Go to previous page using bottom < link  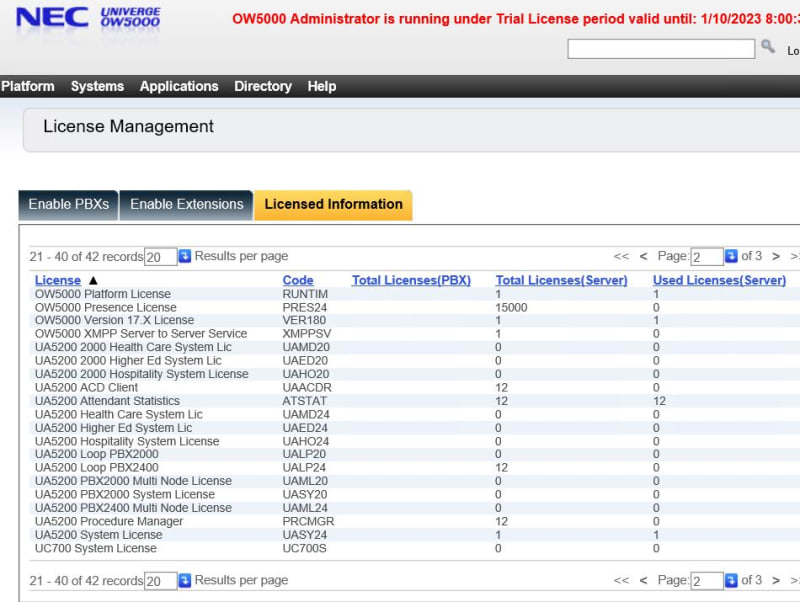pyautogui.click(x=643, y=581)
